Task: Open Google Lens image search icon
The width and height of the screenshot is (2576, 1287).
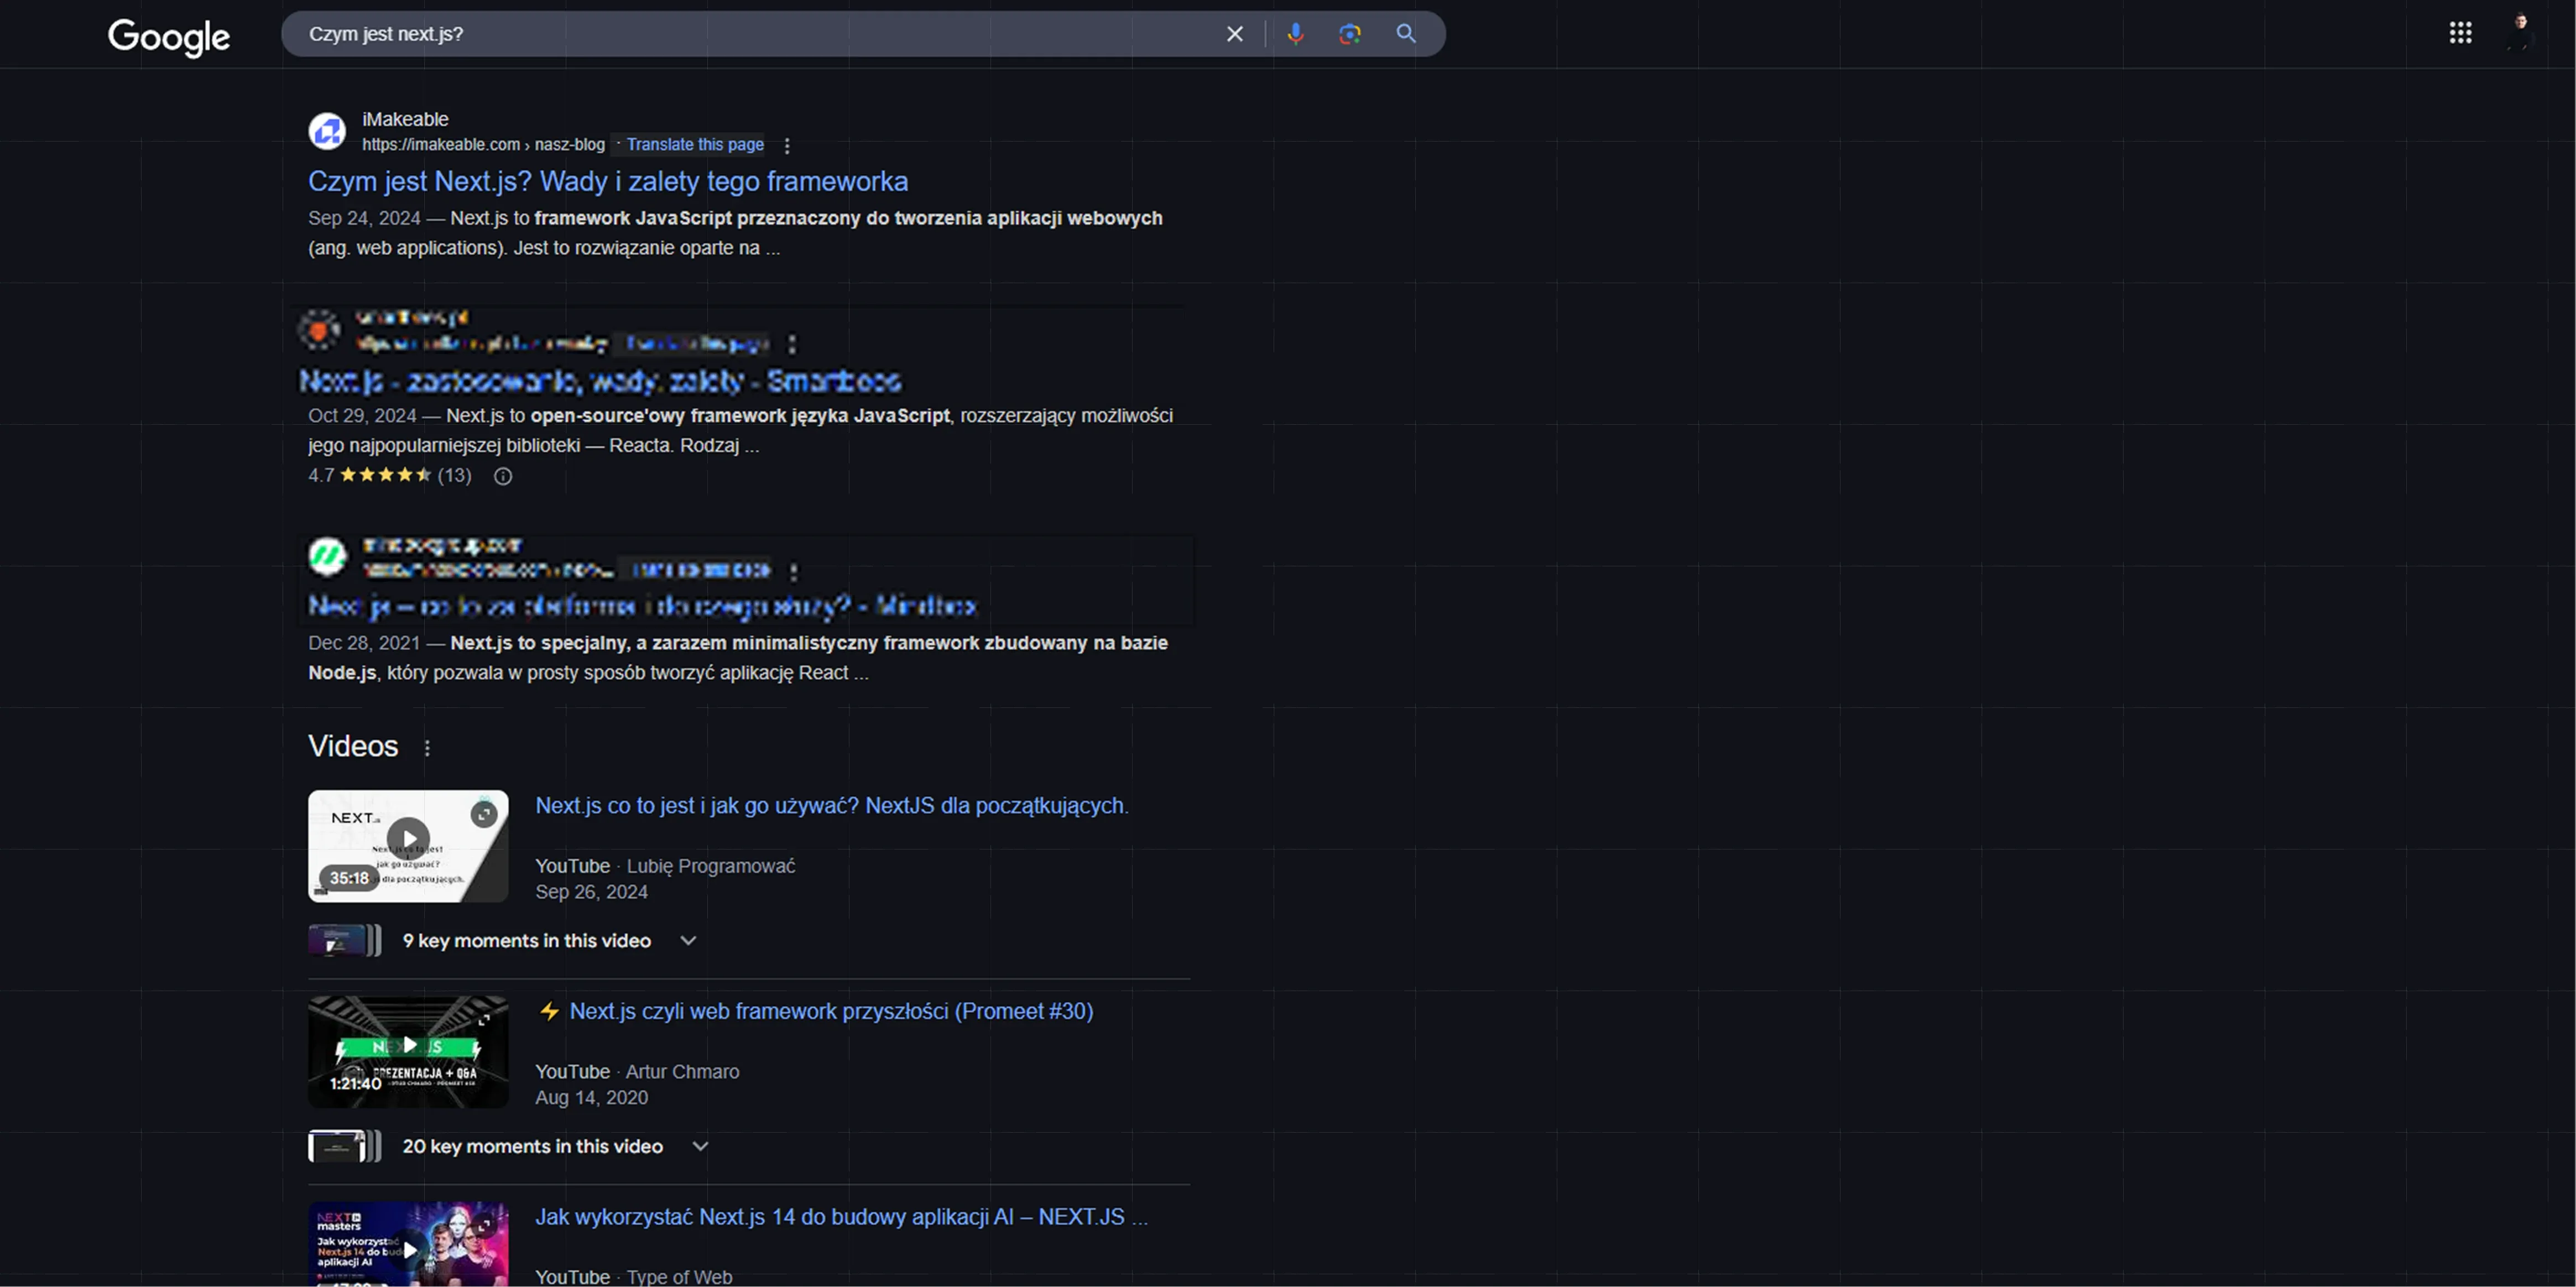Action: [x=1350, y=34]
